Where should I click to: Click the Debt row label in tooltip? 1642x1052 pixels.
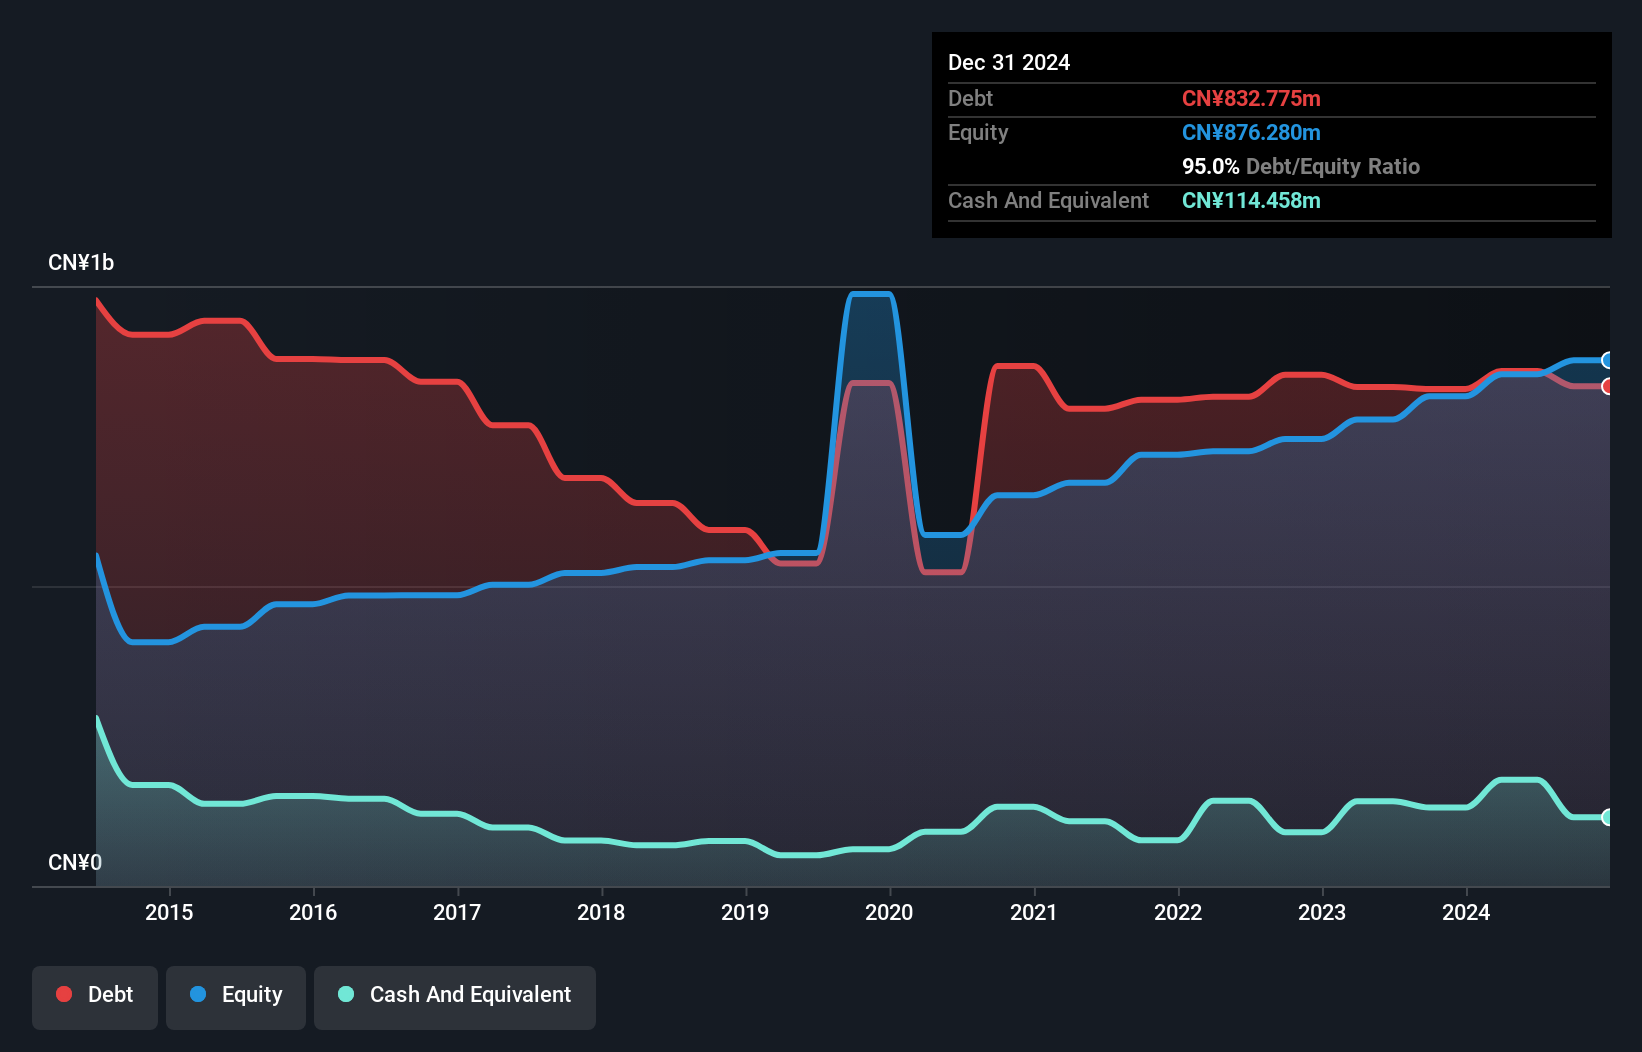(970, 98)
